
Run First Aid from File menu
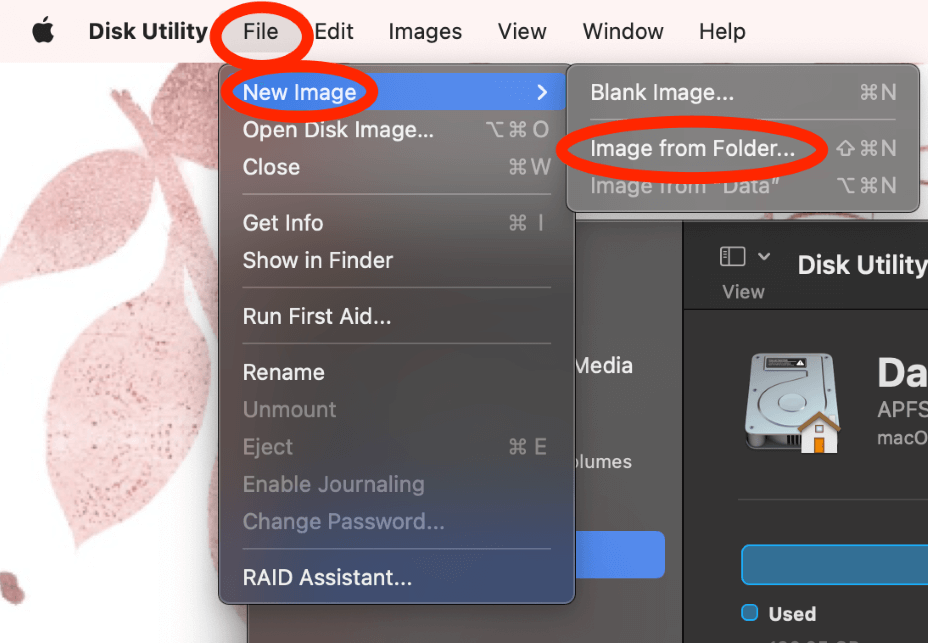[317, 317]
